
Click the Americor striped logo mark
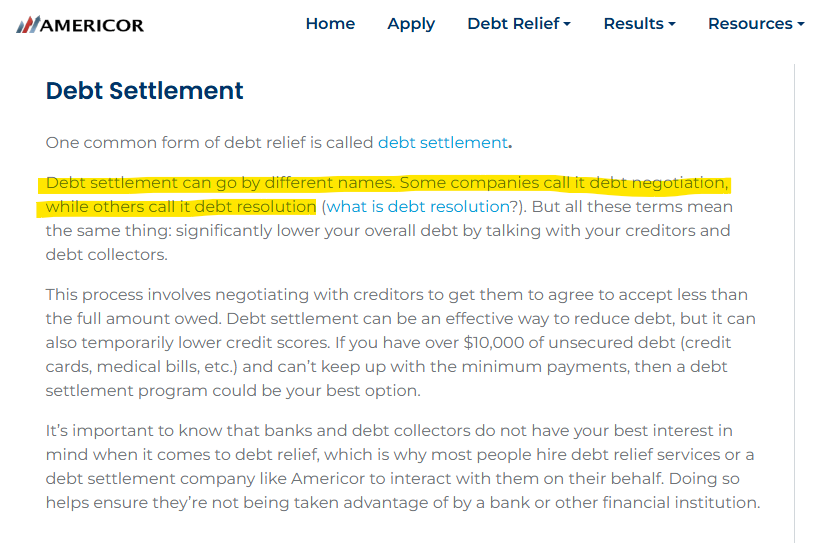click(28, 25)
